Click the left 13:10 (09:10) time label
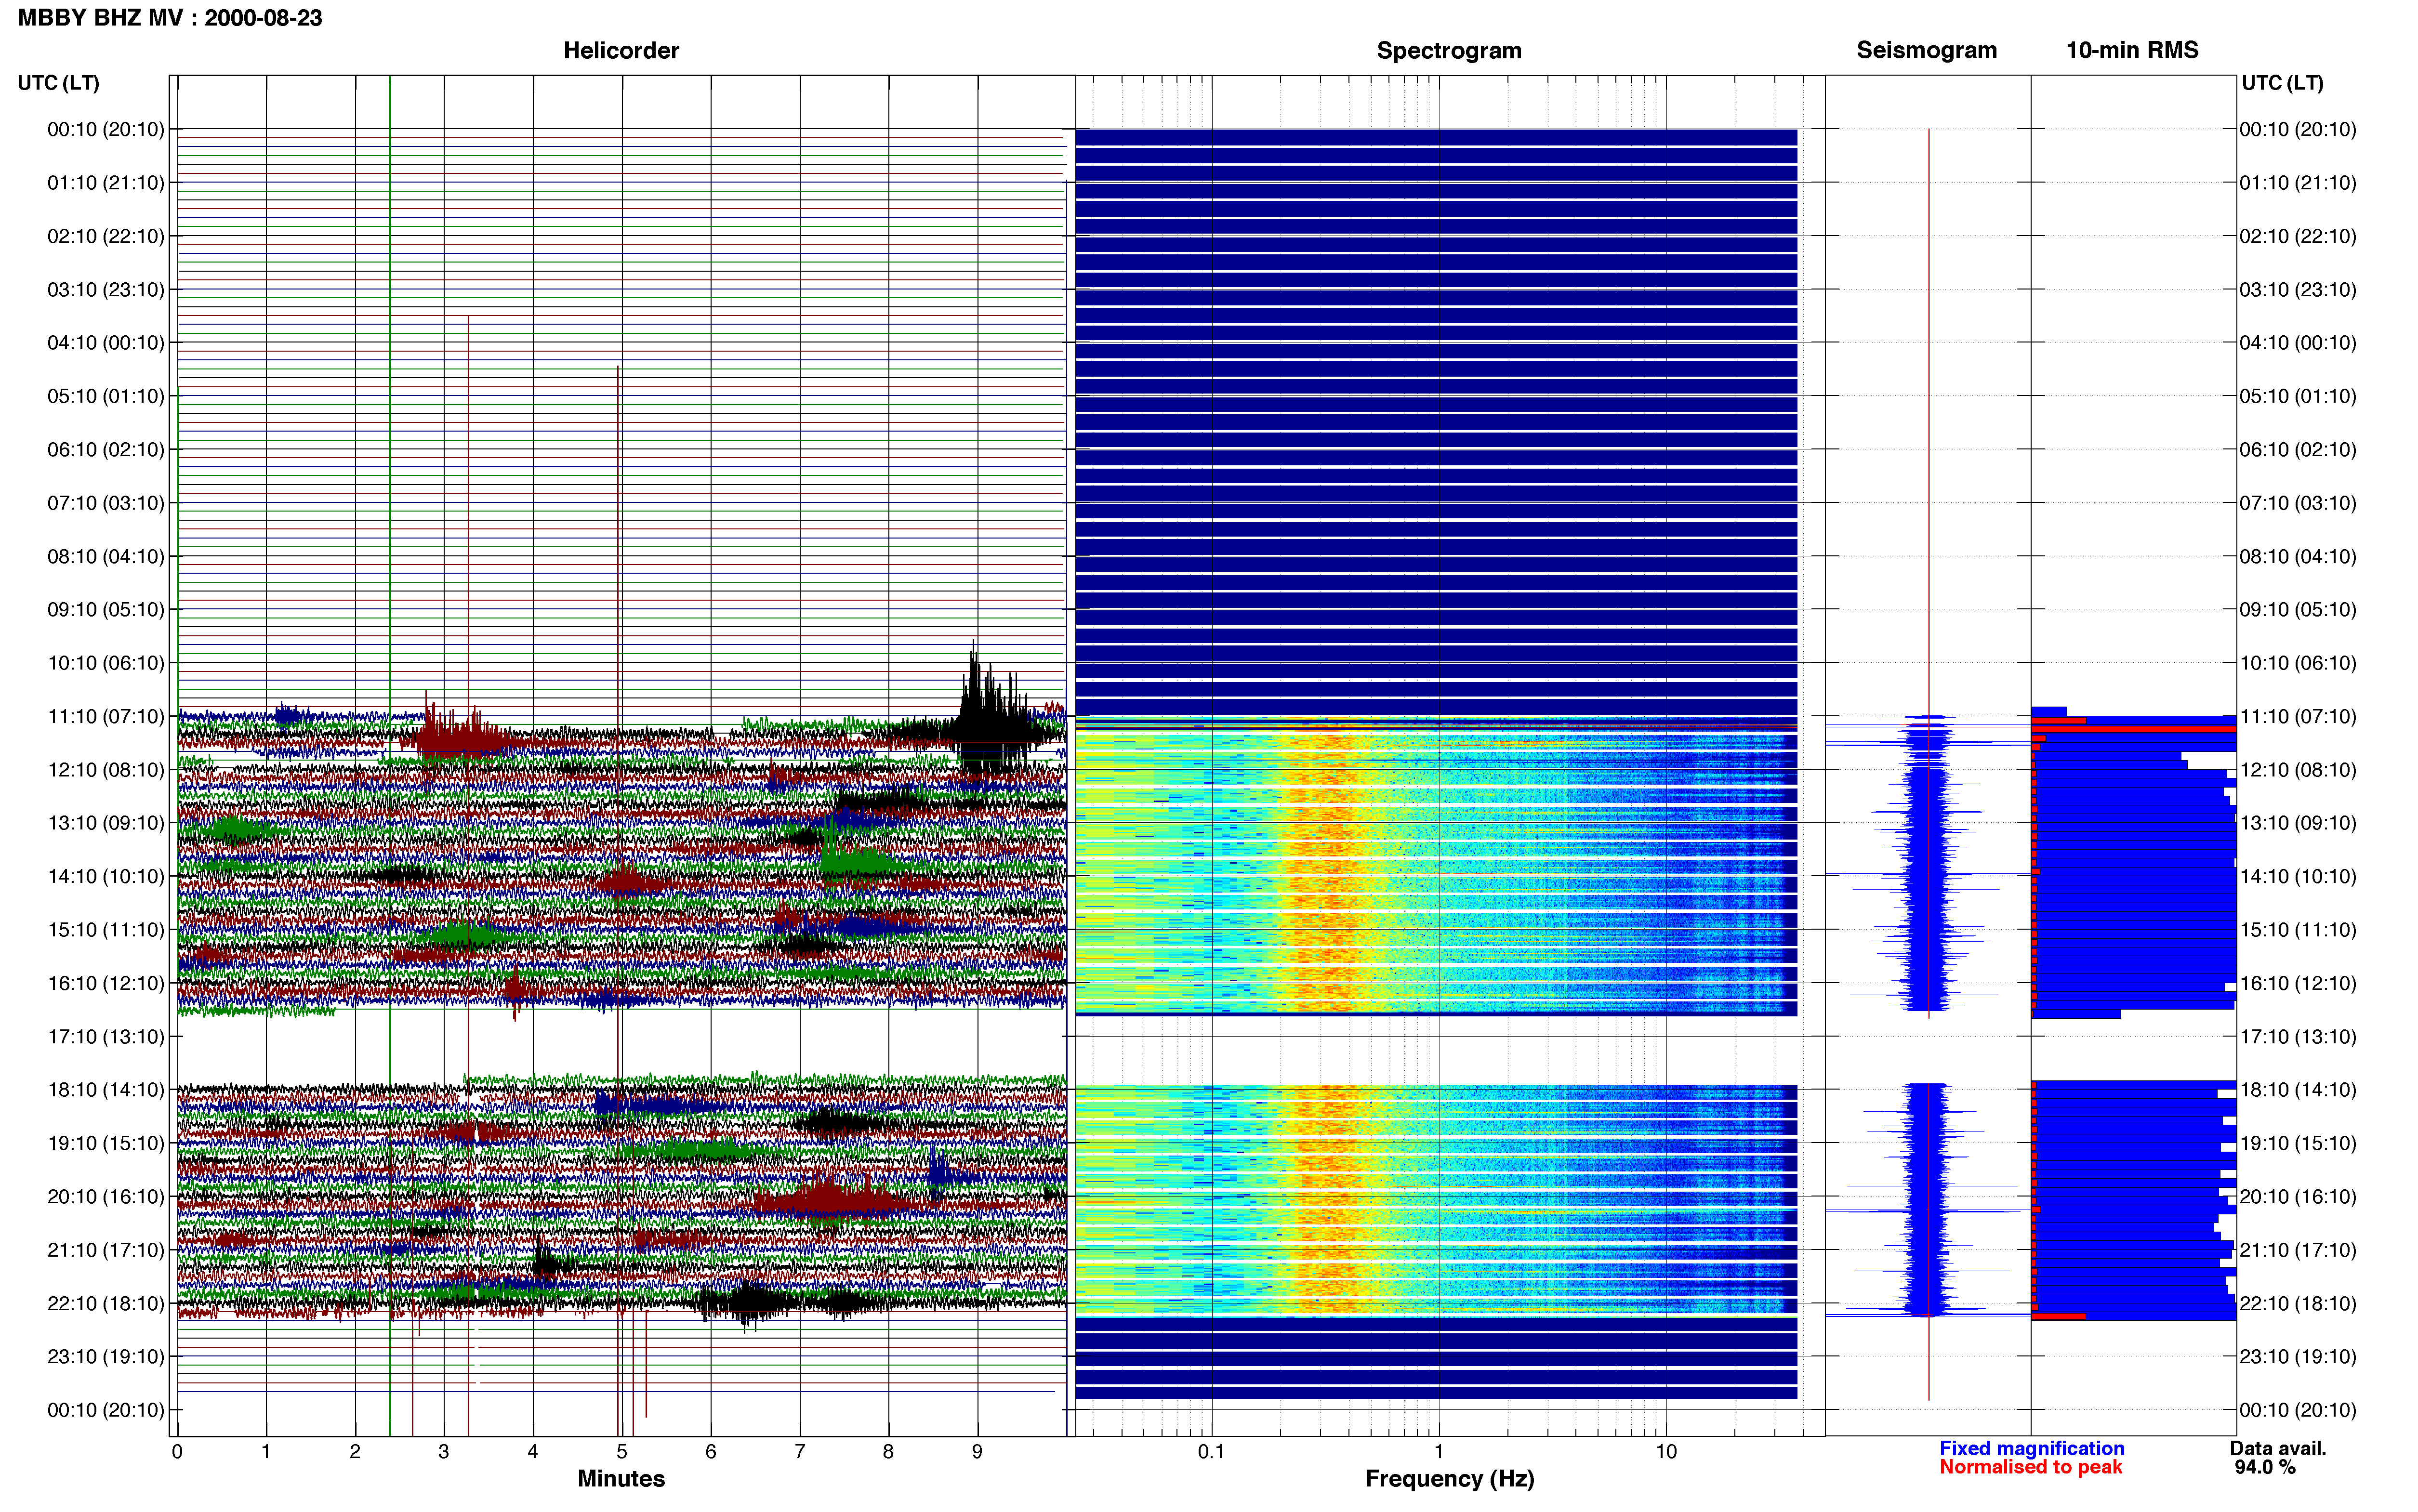 point(106,823)
